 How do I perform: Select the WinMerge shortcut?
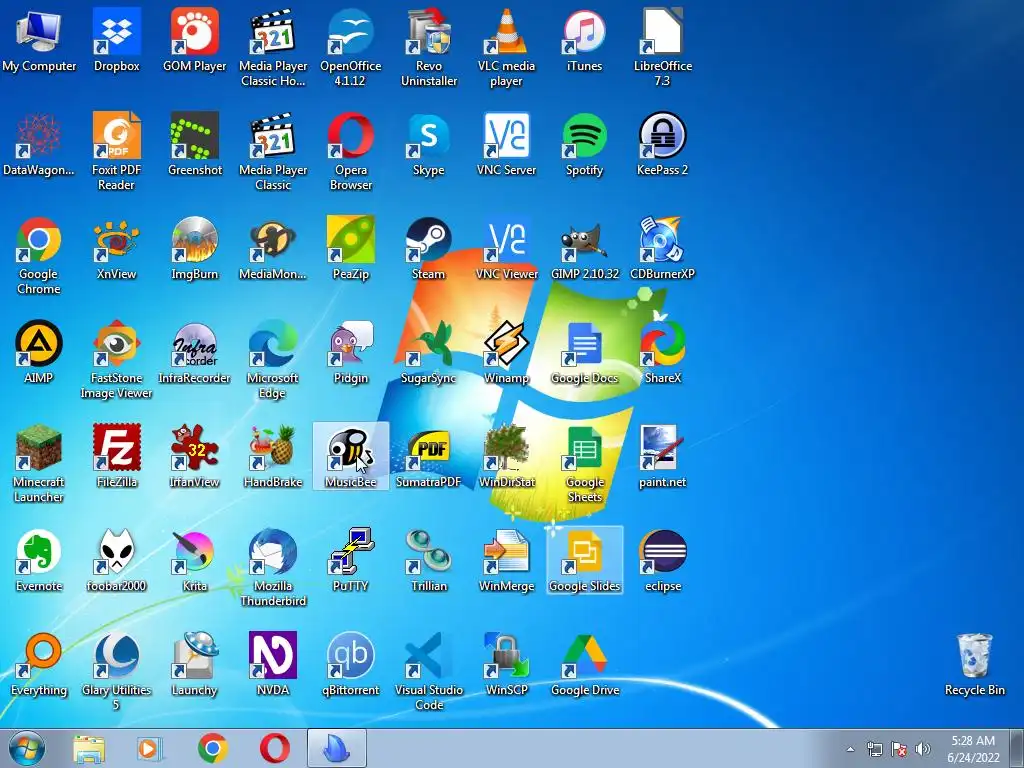click(x=506, y=560)
